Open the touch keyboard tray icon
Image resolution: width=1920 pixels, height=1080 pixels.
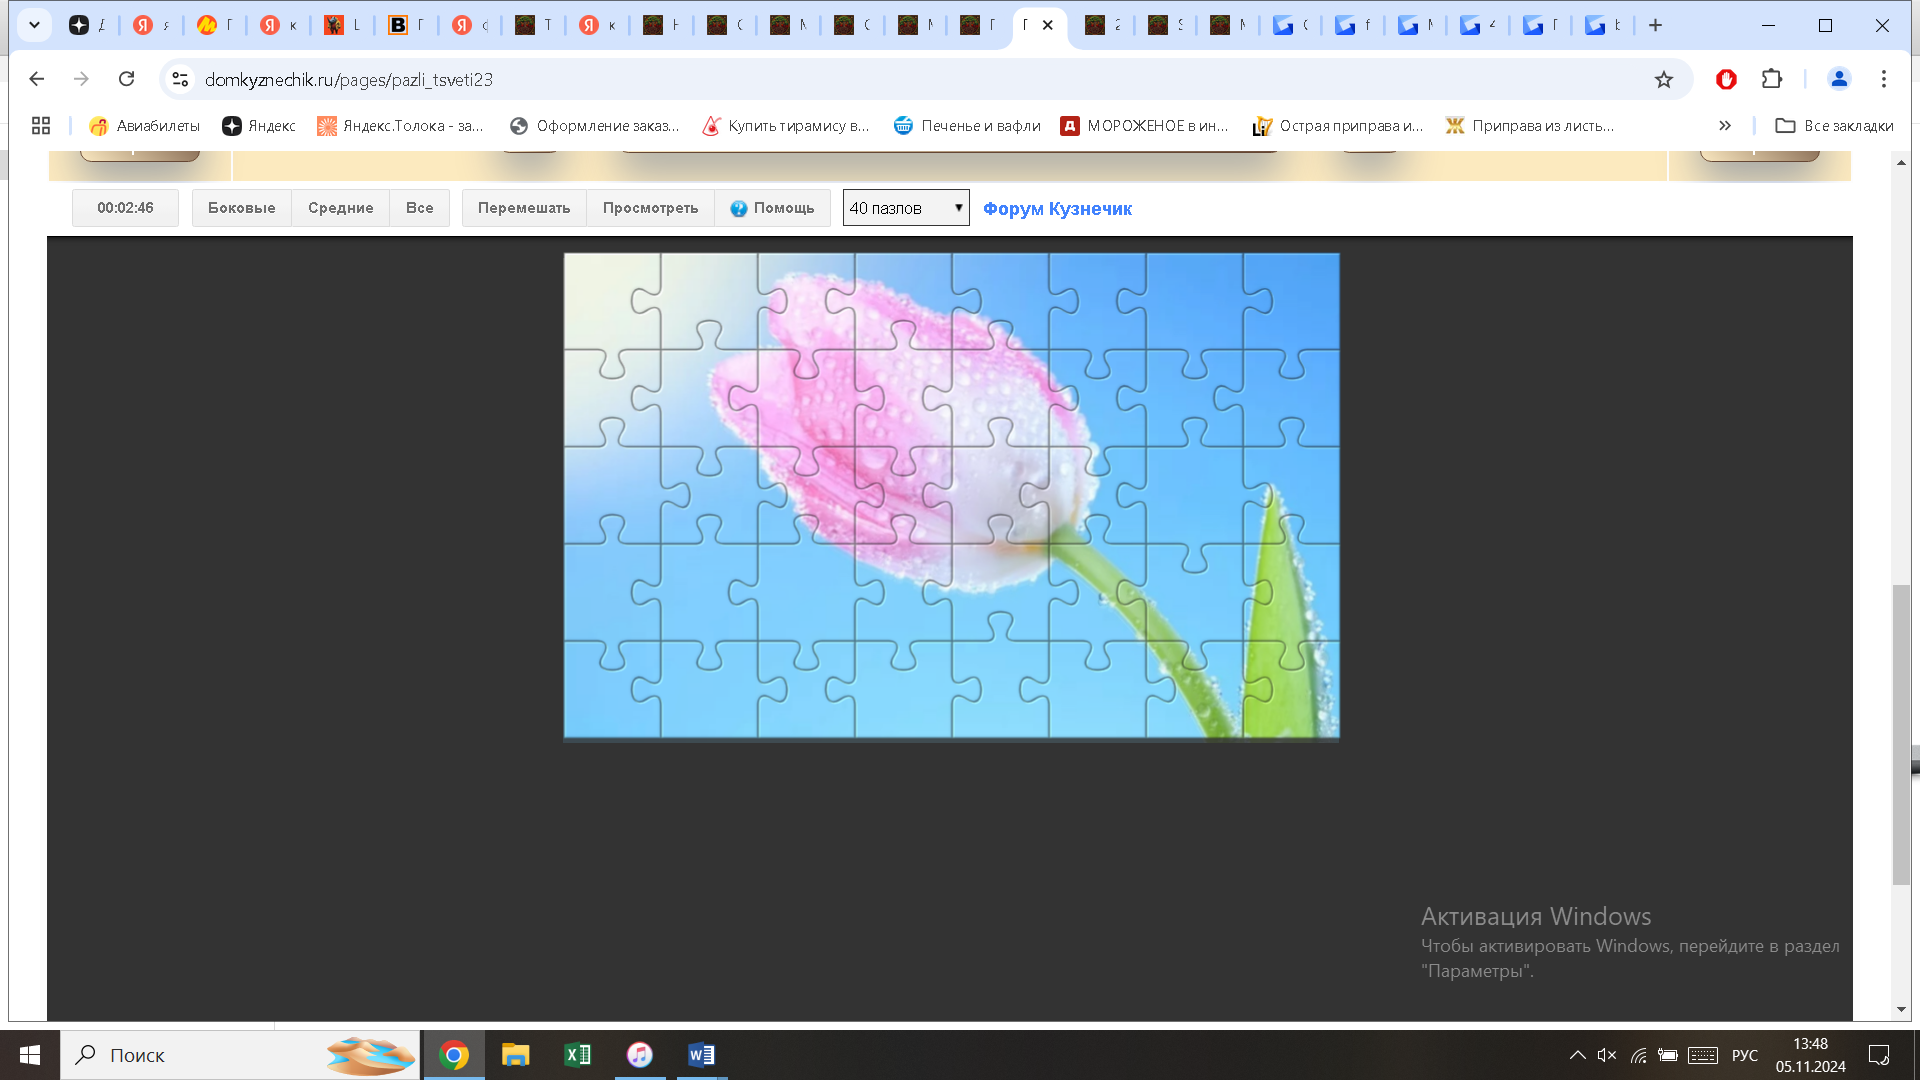click(x=1703, y=1055)
